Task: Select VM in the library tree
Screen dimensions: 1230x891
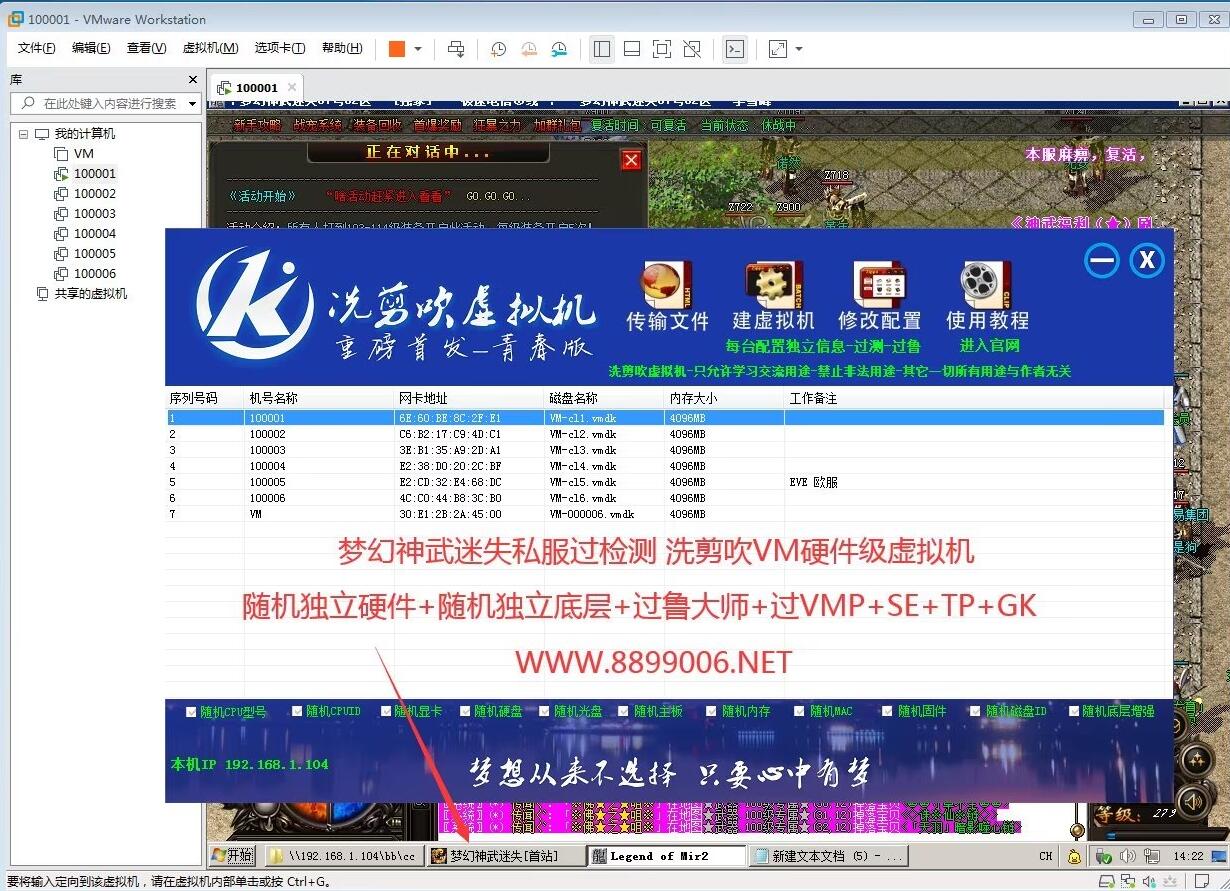Action: [x=84, y=153]
